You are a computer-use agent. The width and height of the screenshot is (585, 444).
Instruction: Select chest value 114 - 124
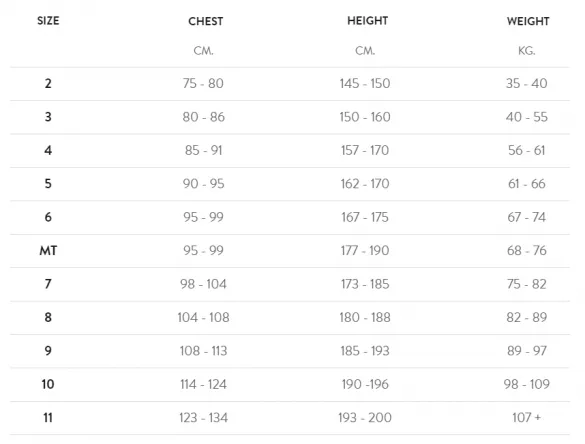coord(203,384)
